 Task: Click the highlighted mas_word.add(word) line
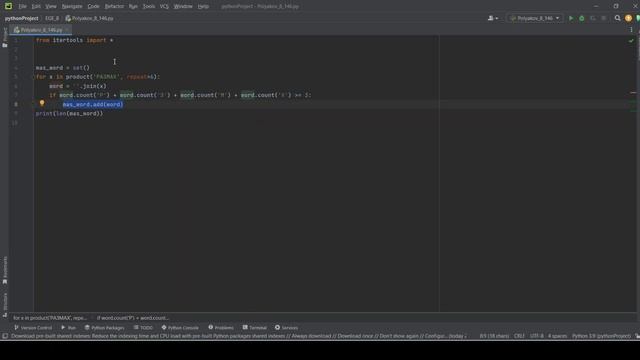(x=93, y=104)
